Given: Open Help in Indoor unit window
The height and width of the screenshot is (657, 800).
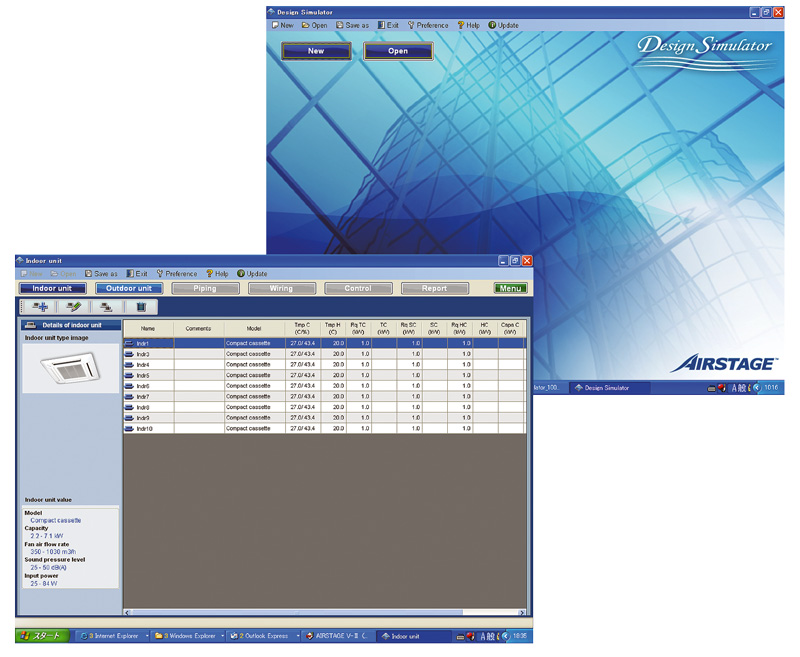Looking at the screenshot, I should pos(217,274).
